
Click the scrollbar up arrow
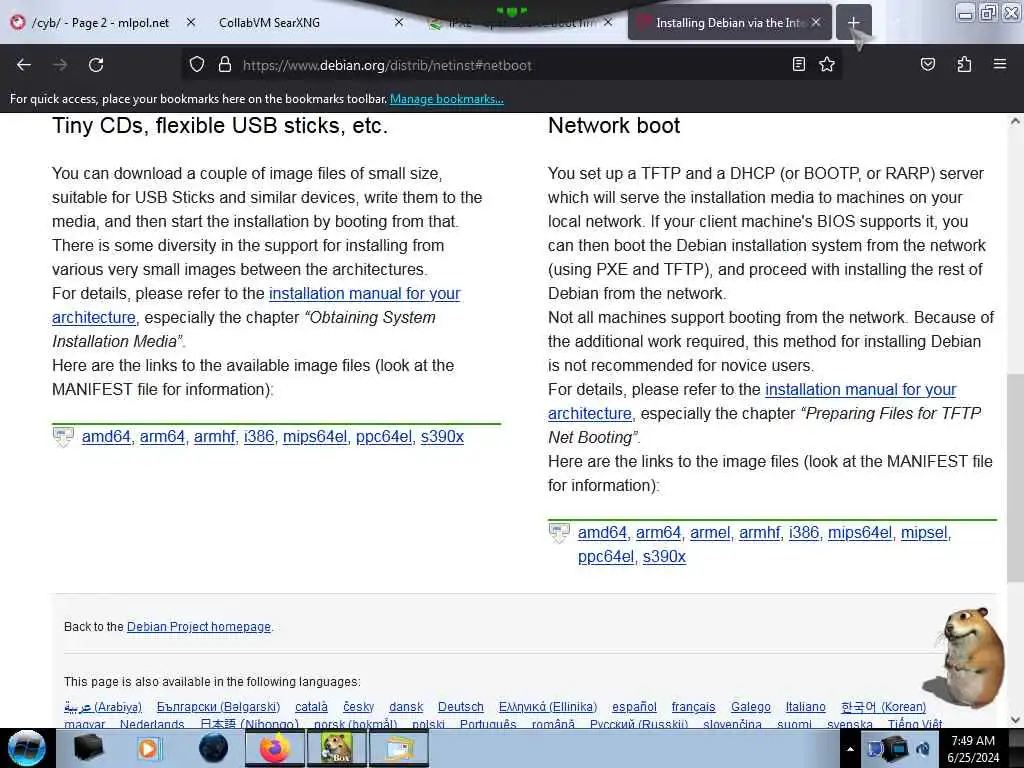(1015, 121)
